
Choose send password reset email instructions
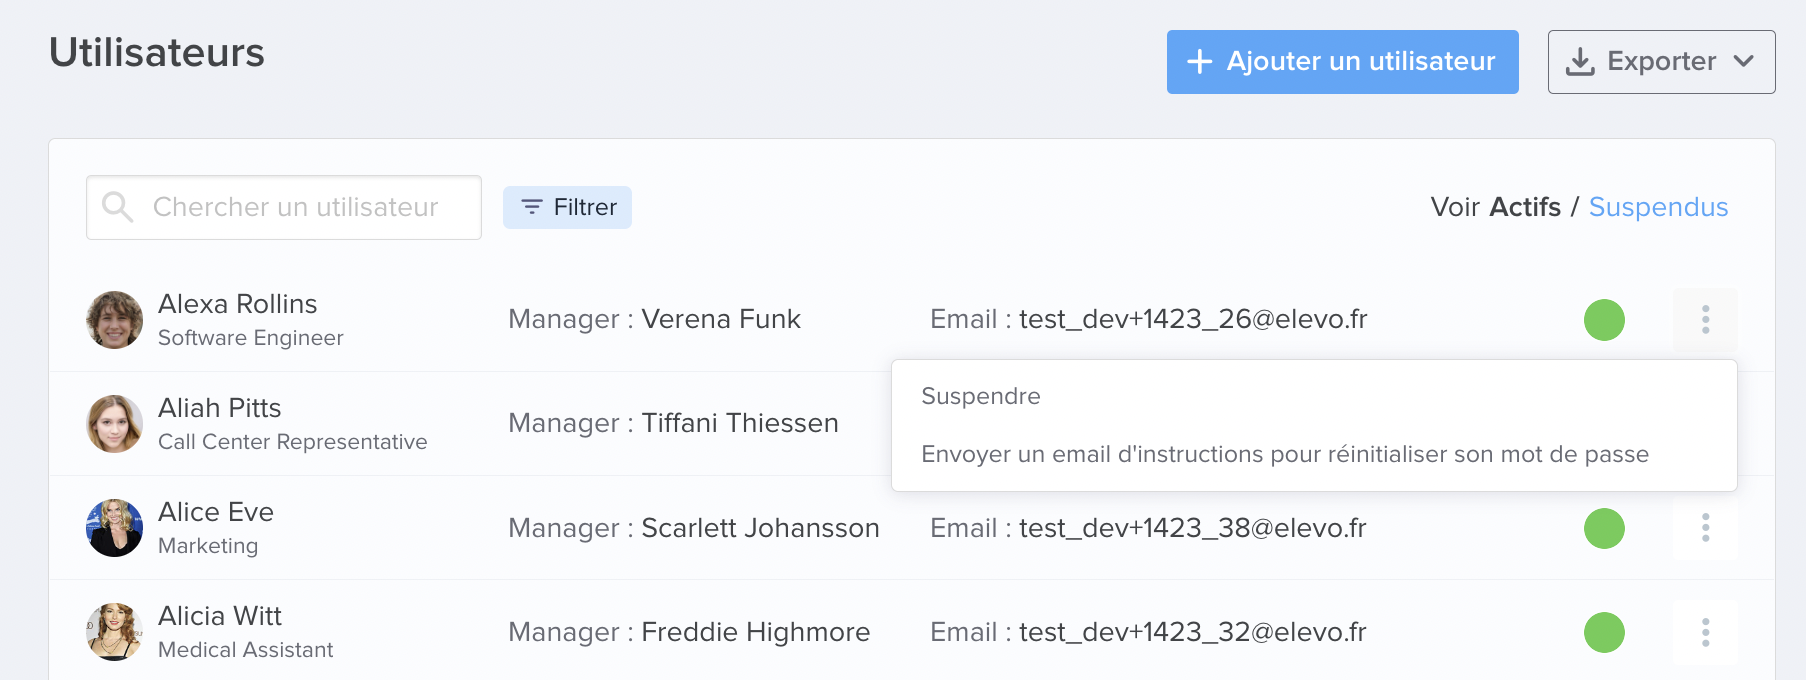(1285, 454)
